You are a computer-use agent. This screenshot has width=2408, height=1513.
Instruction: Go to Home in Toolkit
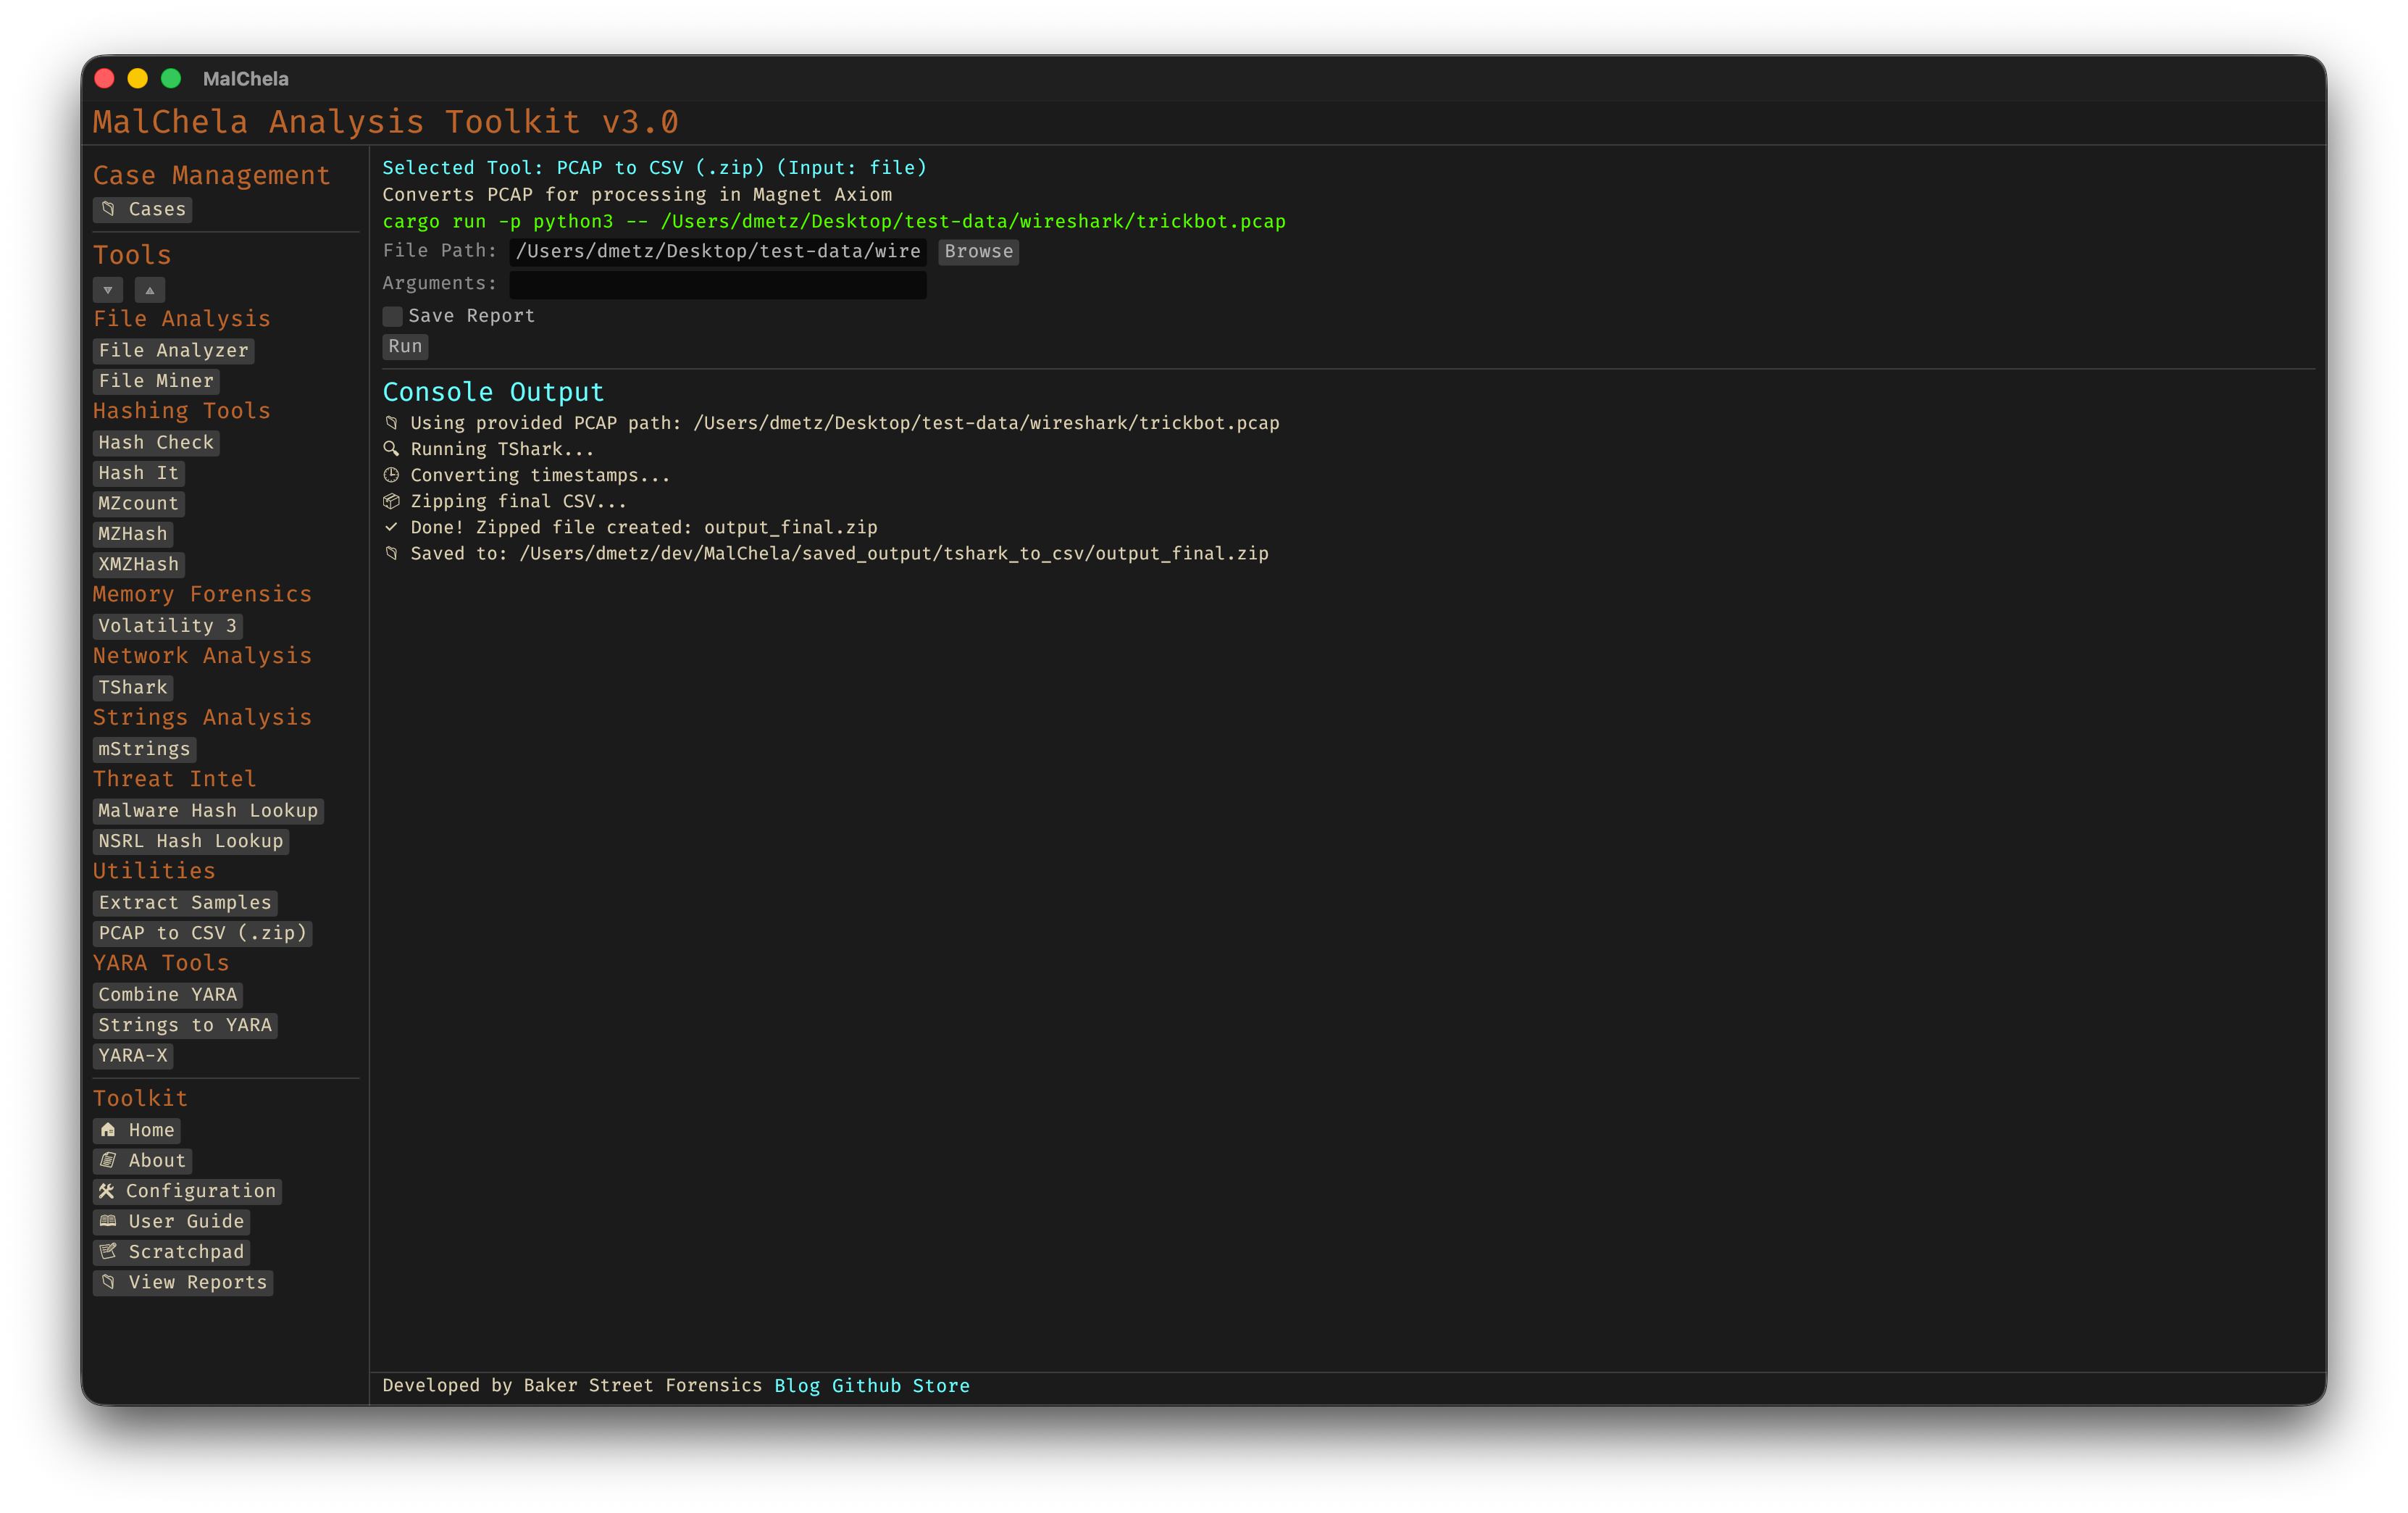coord(137,1130)
